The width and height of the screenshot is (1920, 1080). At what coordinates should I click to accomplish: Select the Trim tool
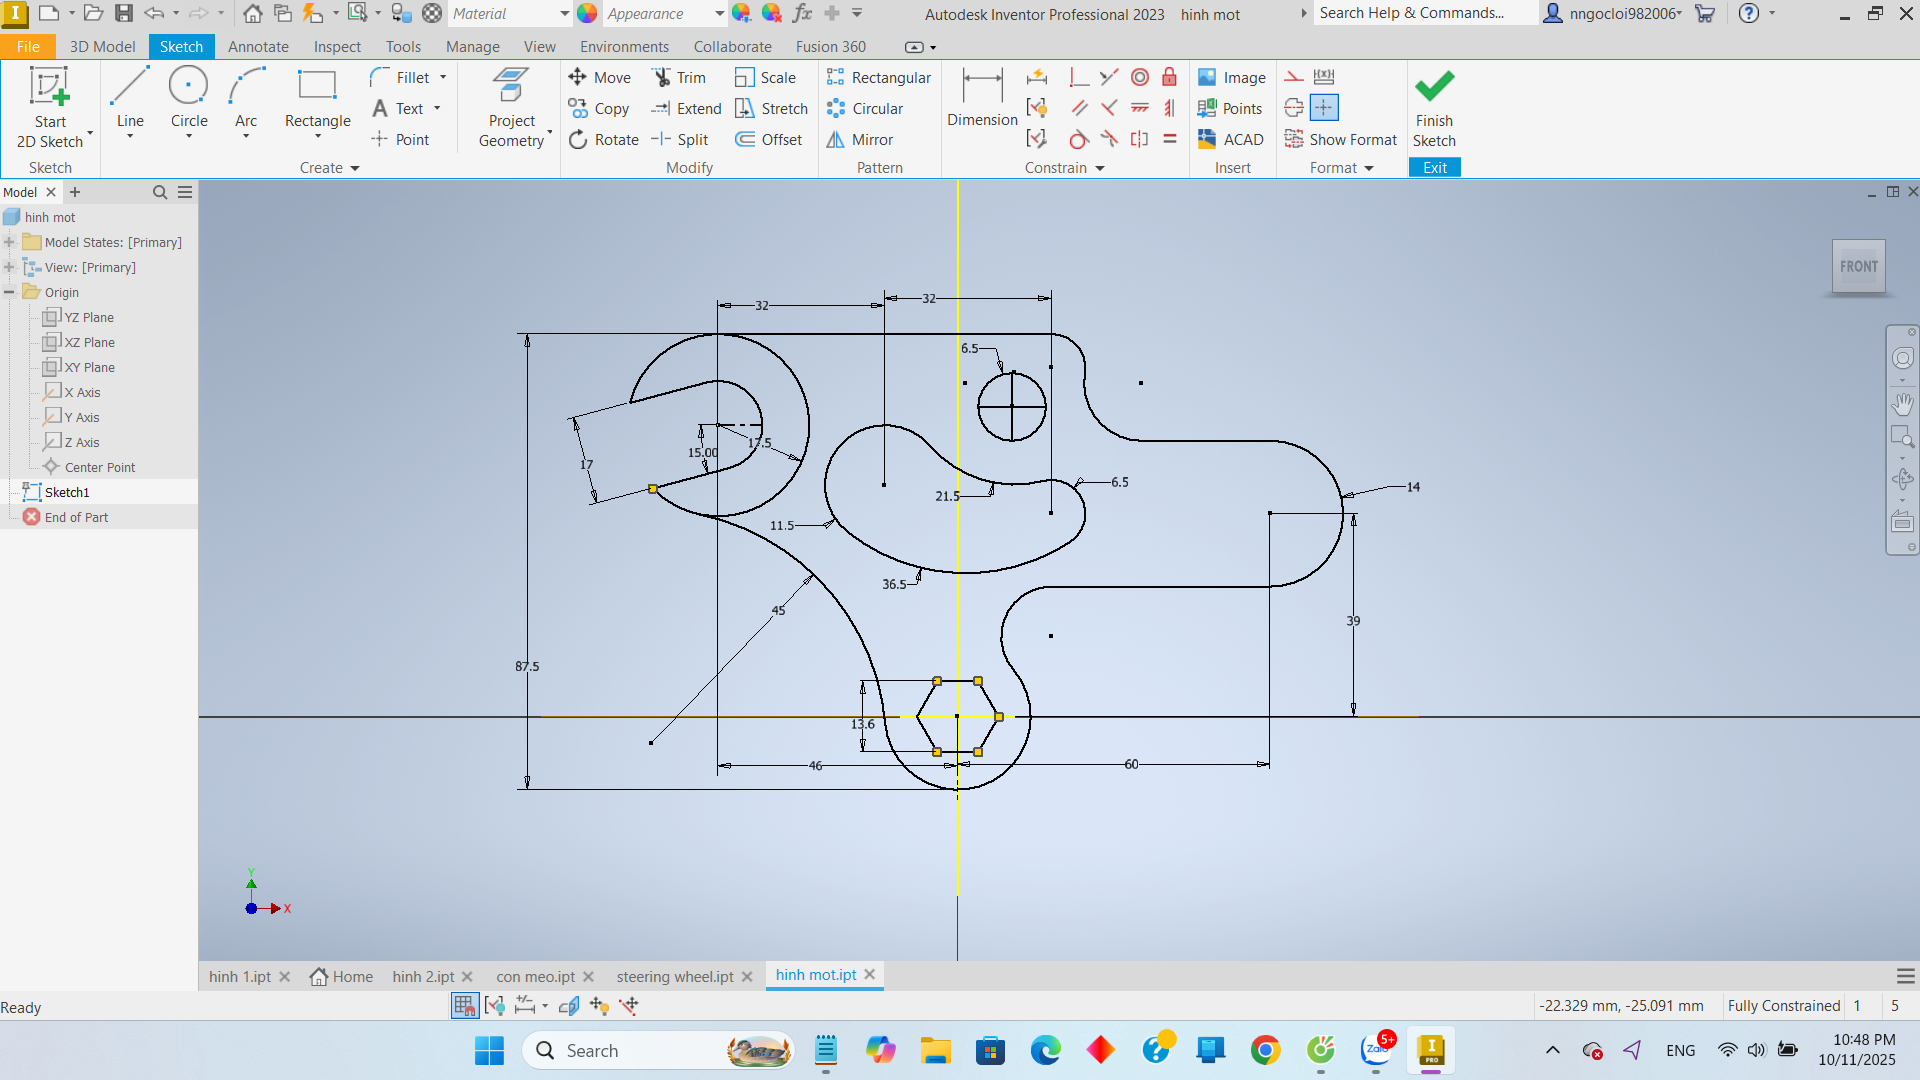[679, 78]
